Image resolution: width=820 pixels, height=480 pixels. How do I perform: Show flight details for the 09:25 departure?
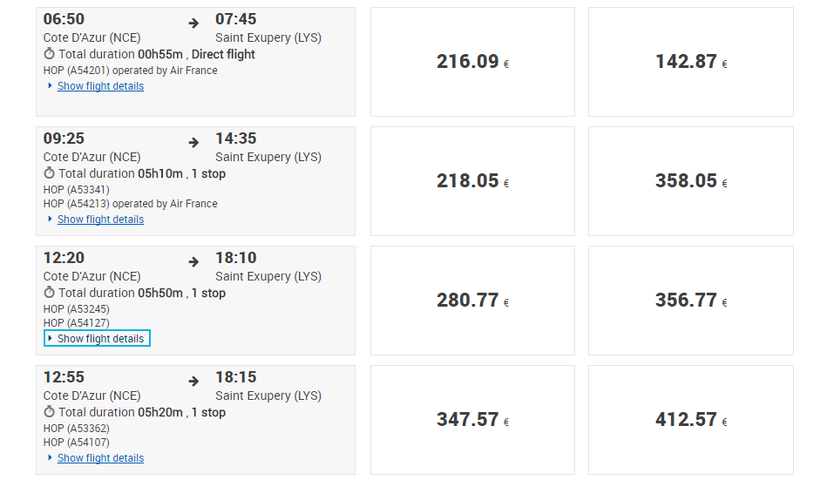pos(100,219)
